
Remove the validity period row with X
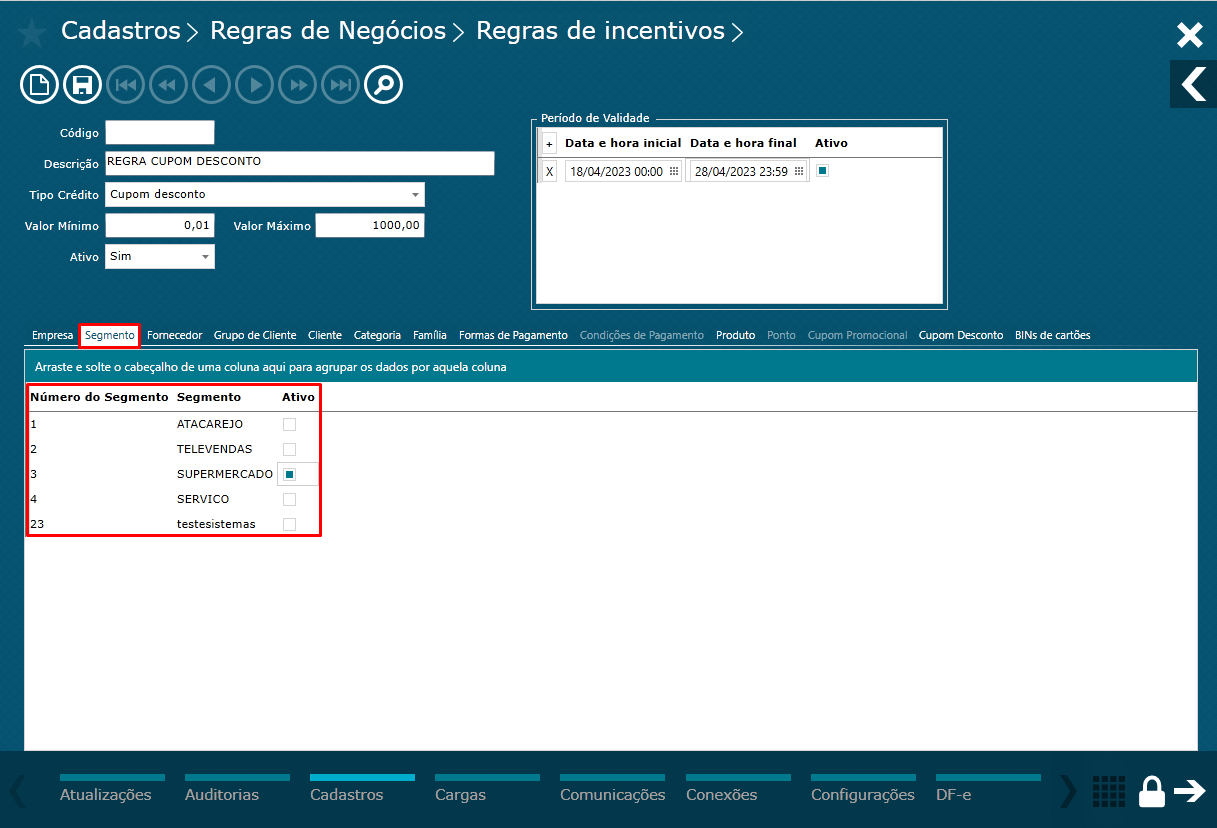[549, 171]
